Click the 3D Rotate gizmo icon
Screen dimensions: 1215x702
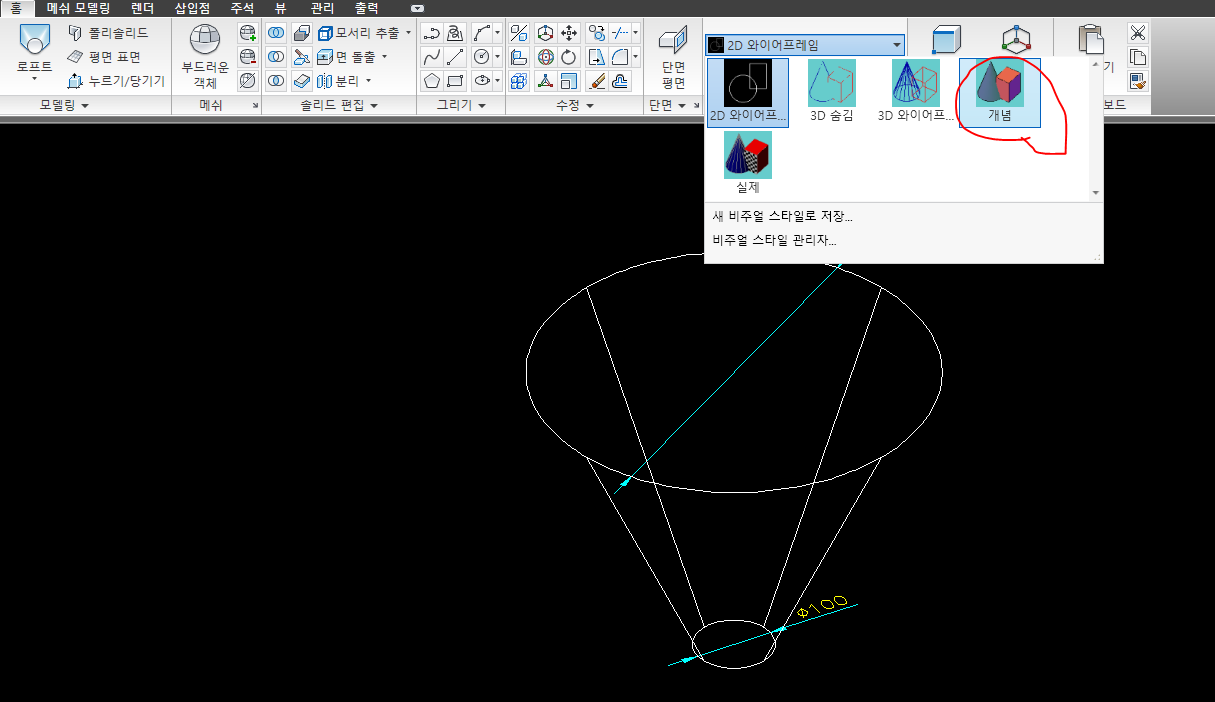tap(545, 57)
